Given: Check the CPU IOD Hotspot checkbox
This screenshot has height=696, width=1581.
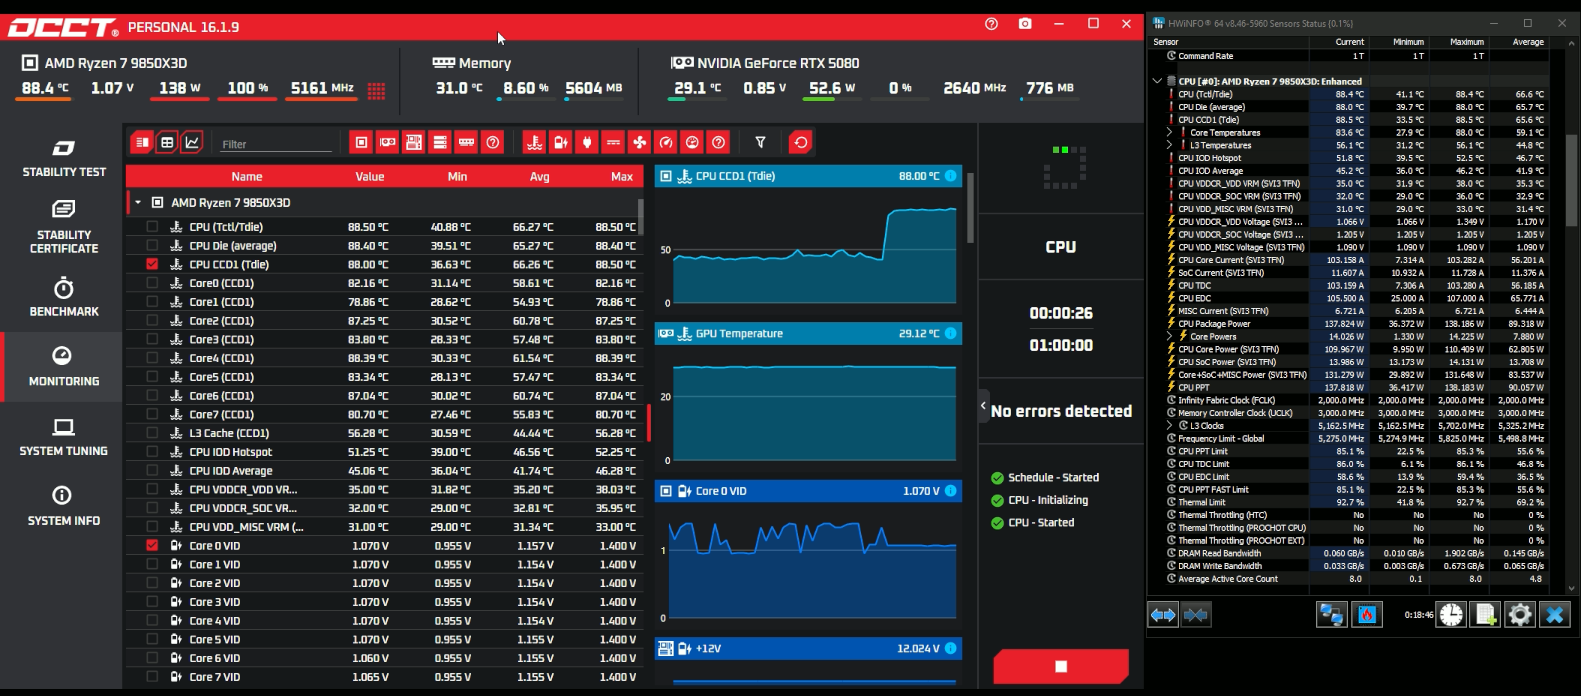Looking at the screenshot, I should click(152, 452).
